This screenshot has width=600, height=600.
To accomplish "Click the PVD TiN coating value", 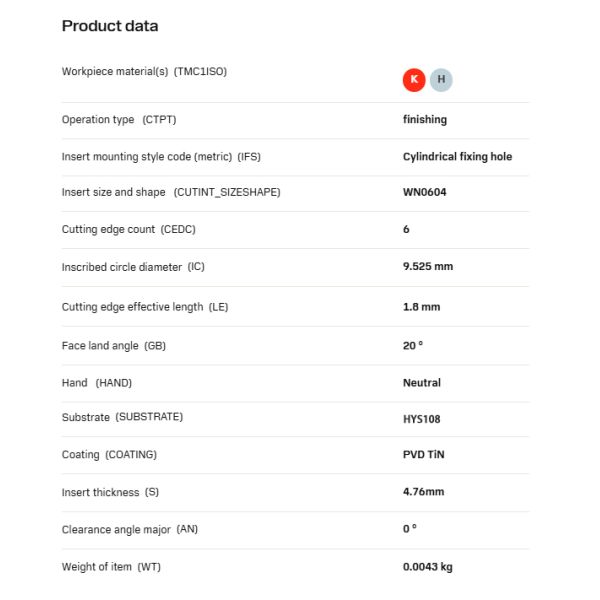I will point(424,455).
